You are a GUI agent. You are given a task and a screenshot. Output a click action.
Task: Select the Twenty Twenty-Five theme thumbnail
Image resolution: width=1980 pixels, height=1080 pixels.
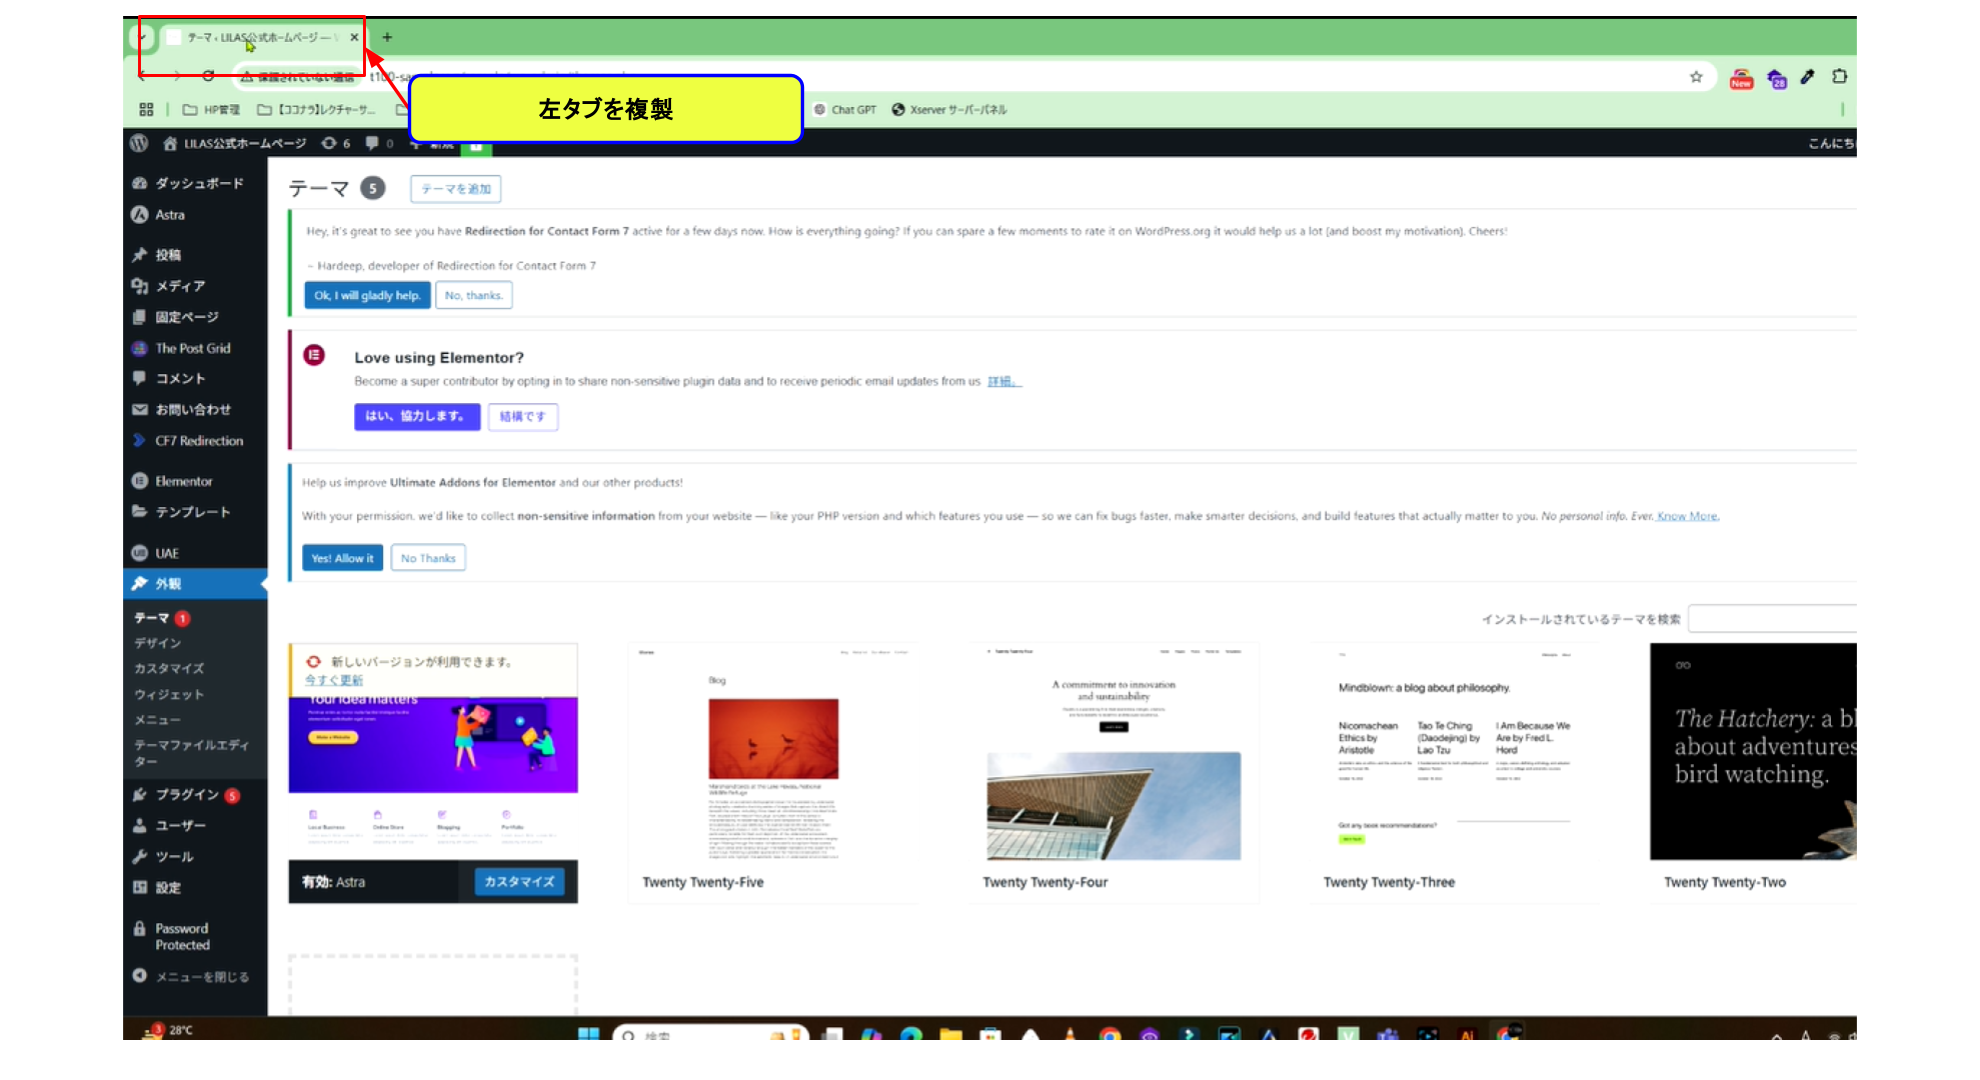(773, 752)
